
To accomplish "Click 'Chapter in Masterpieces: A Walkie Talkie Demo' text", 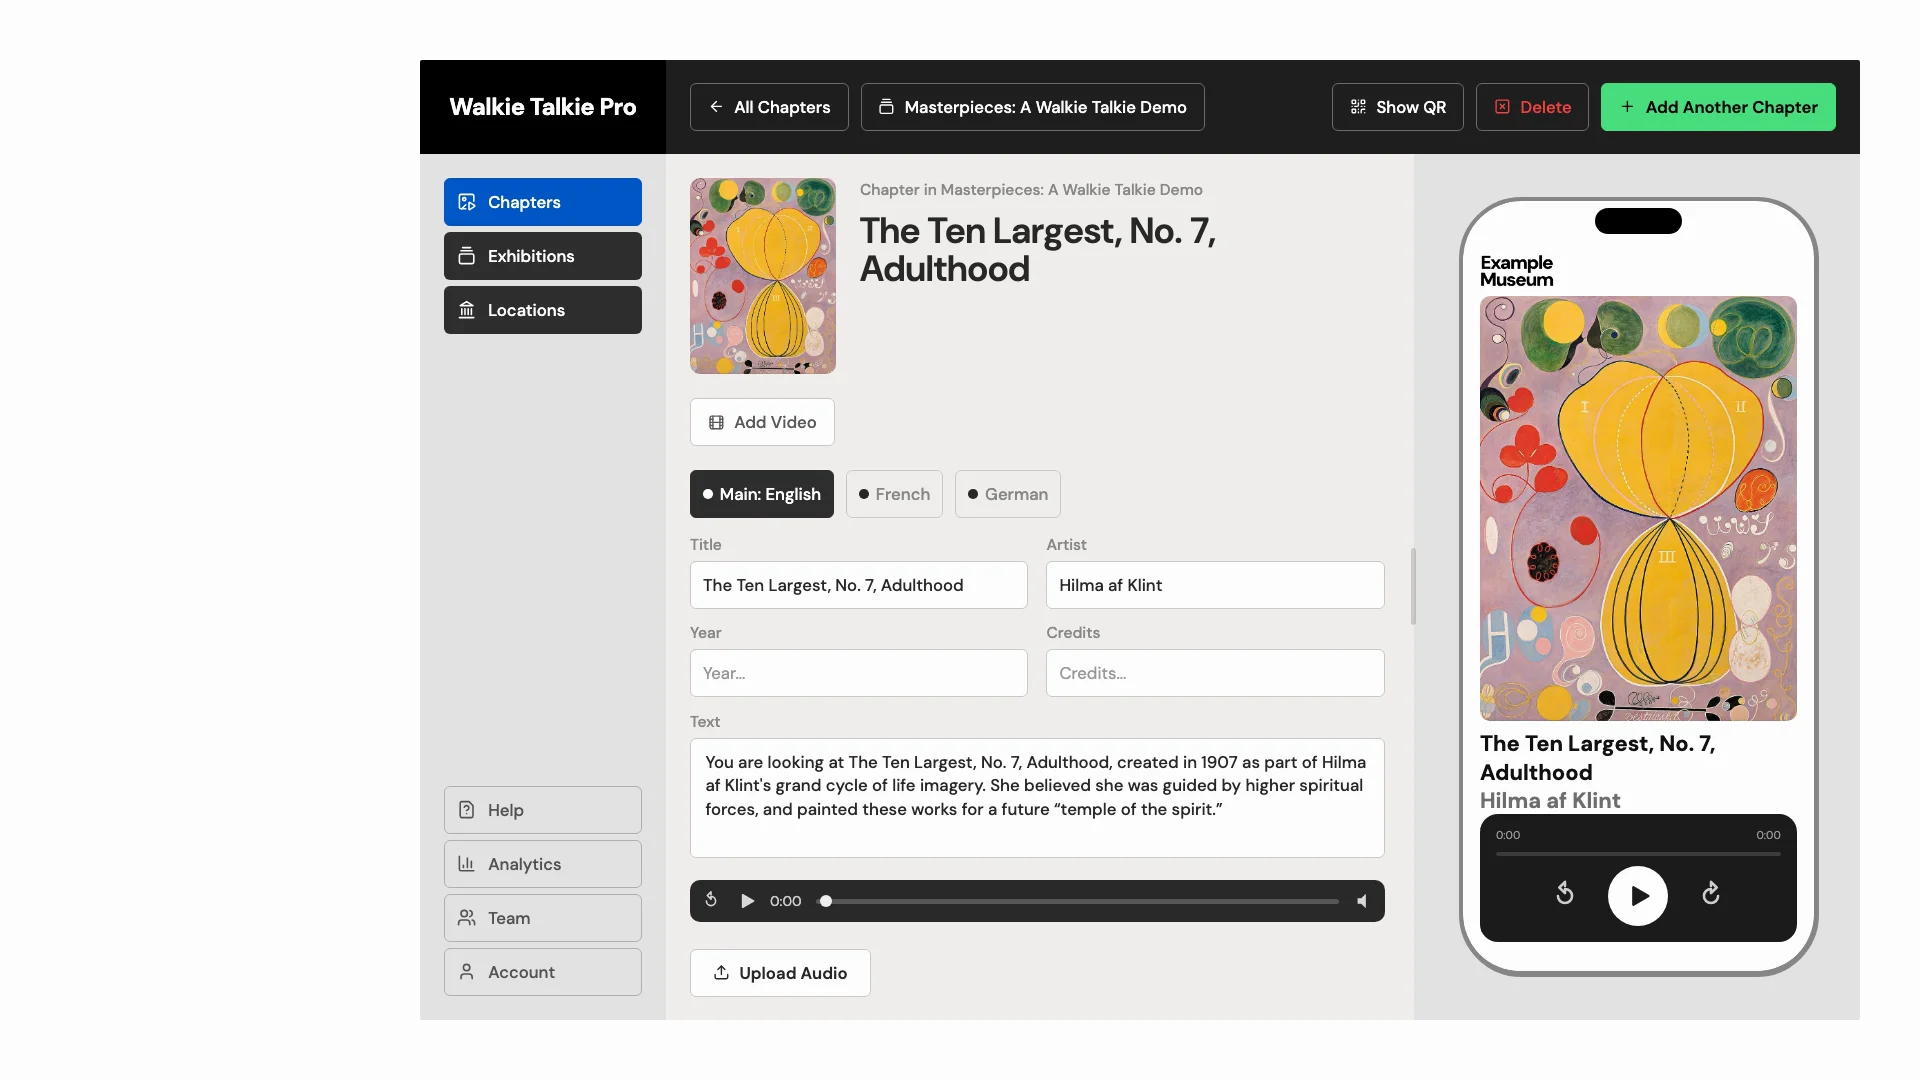I will (1031, 190).
